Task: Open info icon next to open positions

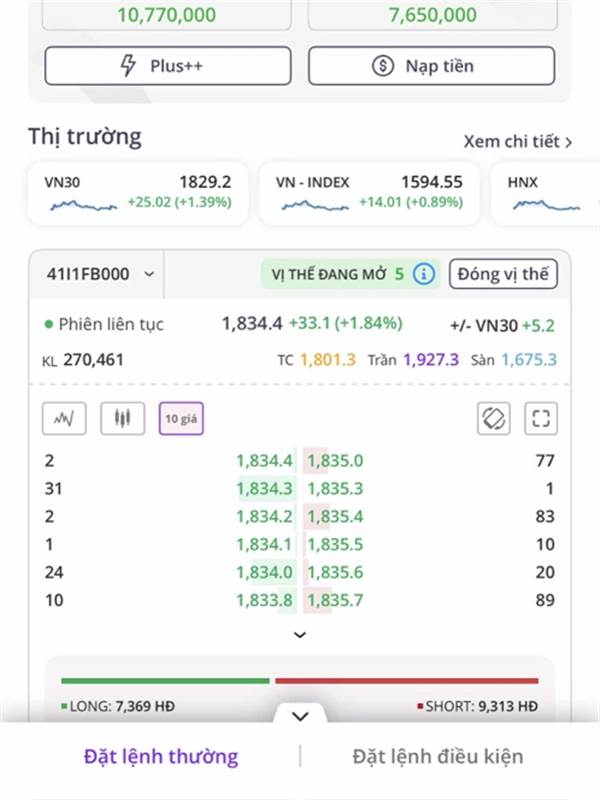Action: pos(423,274)
